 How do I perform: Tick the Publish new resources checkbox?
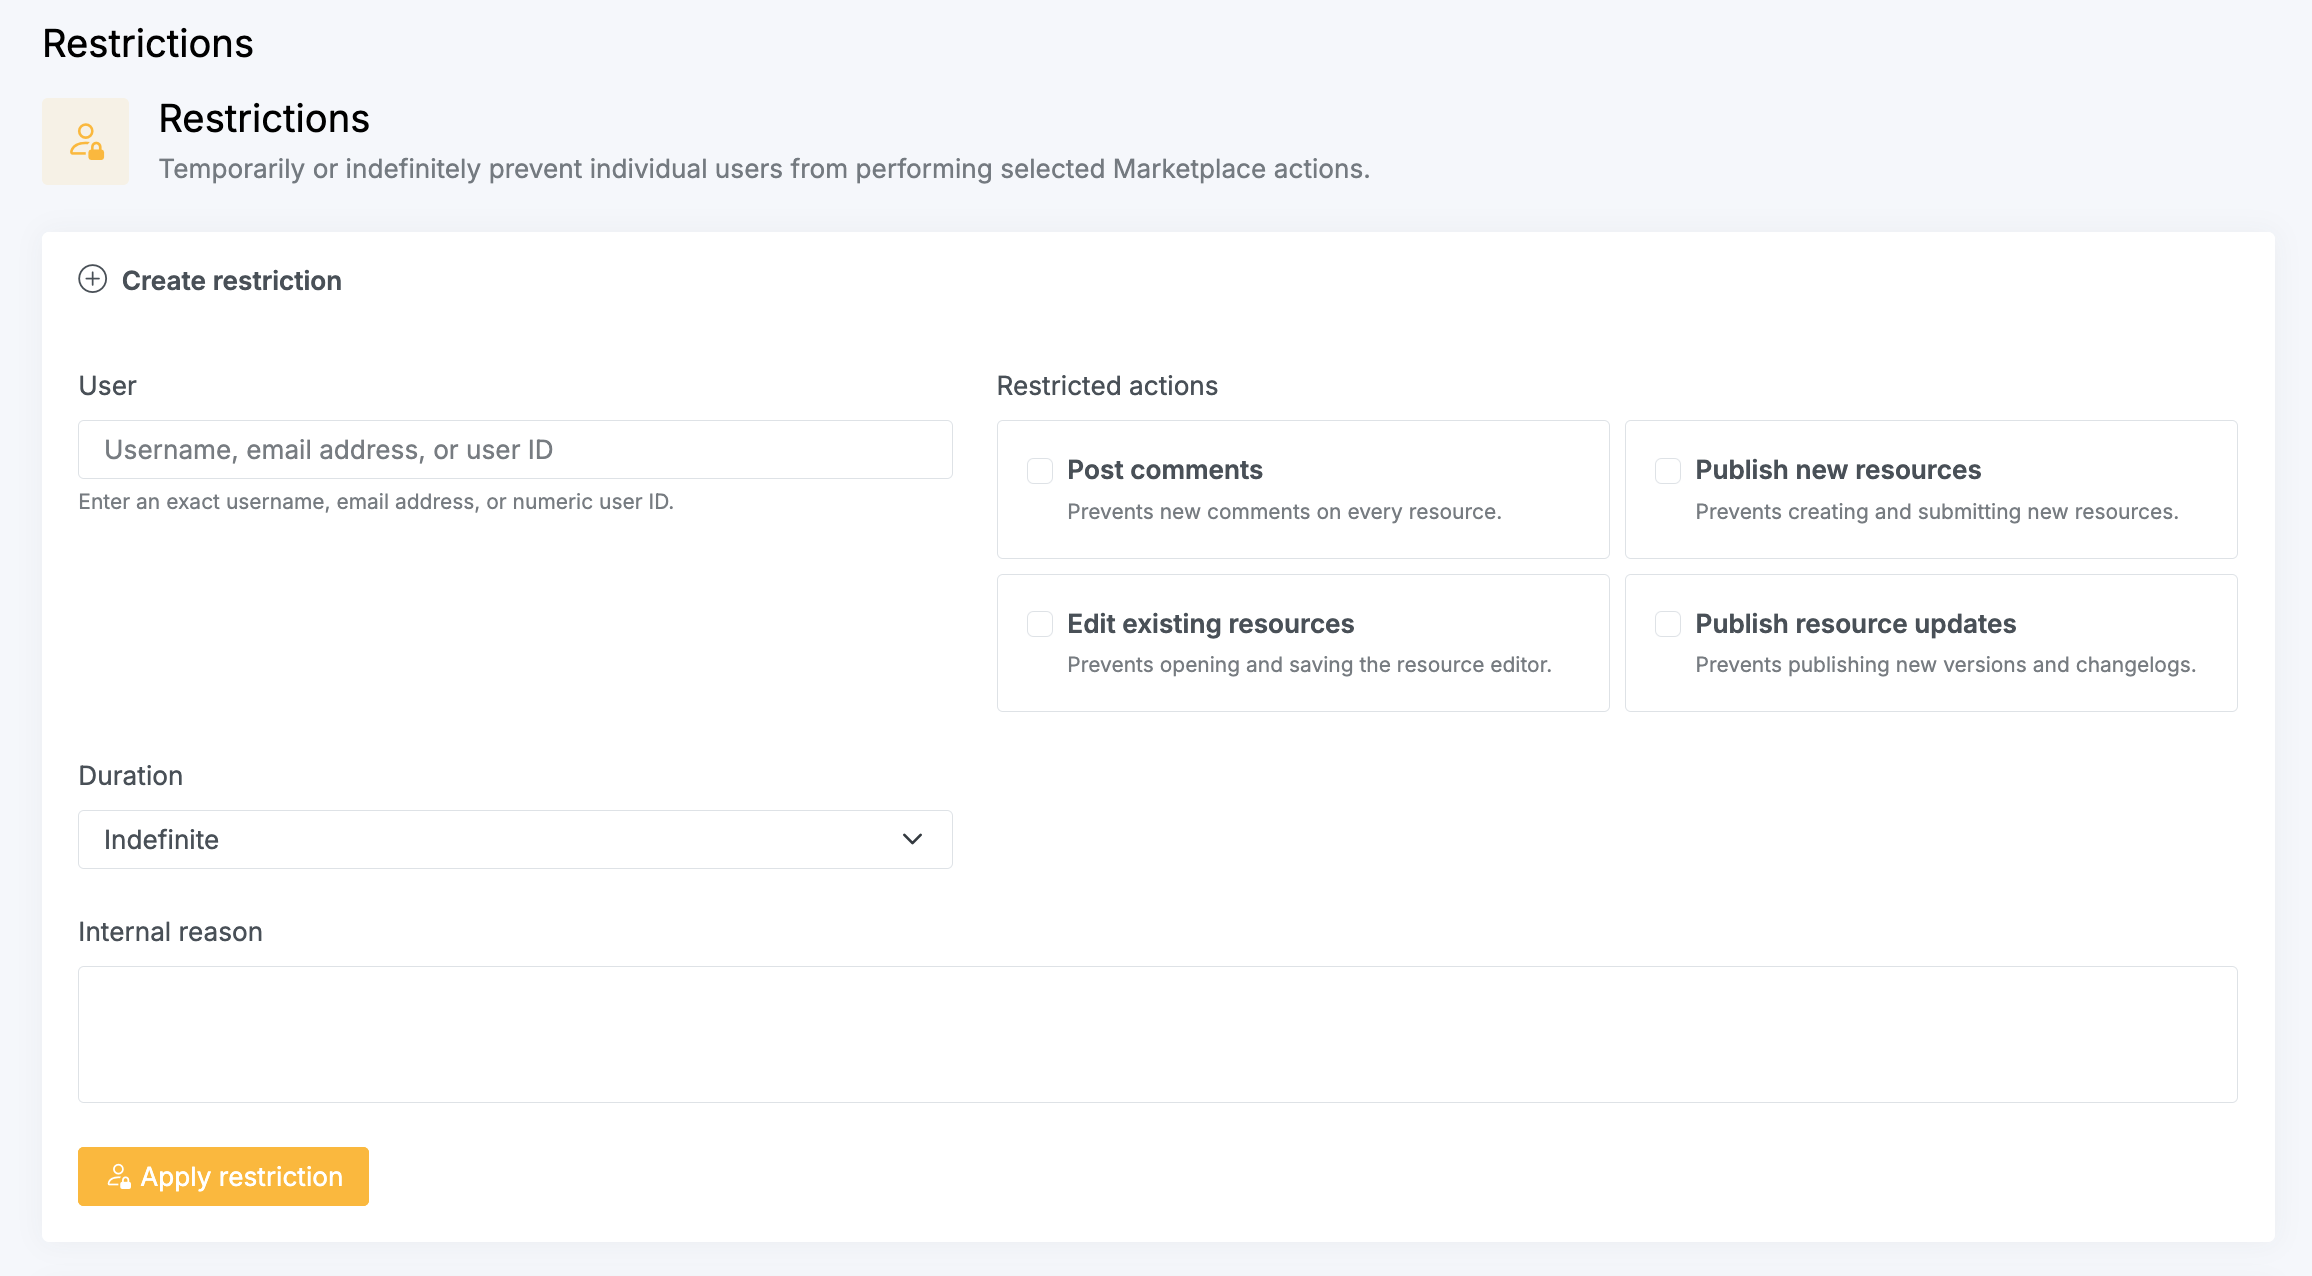1668,471
